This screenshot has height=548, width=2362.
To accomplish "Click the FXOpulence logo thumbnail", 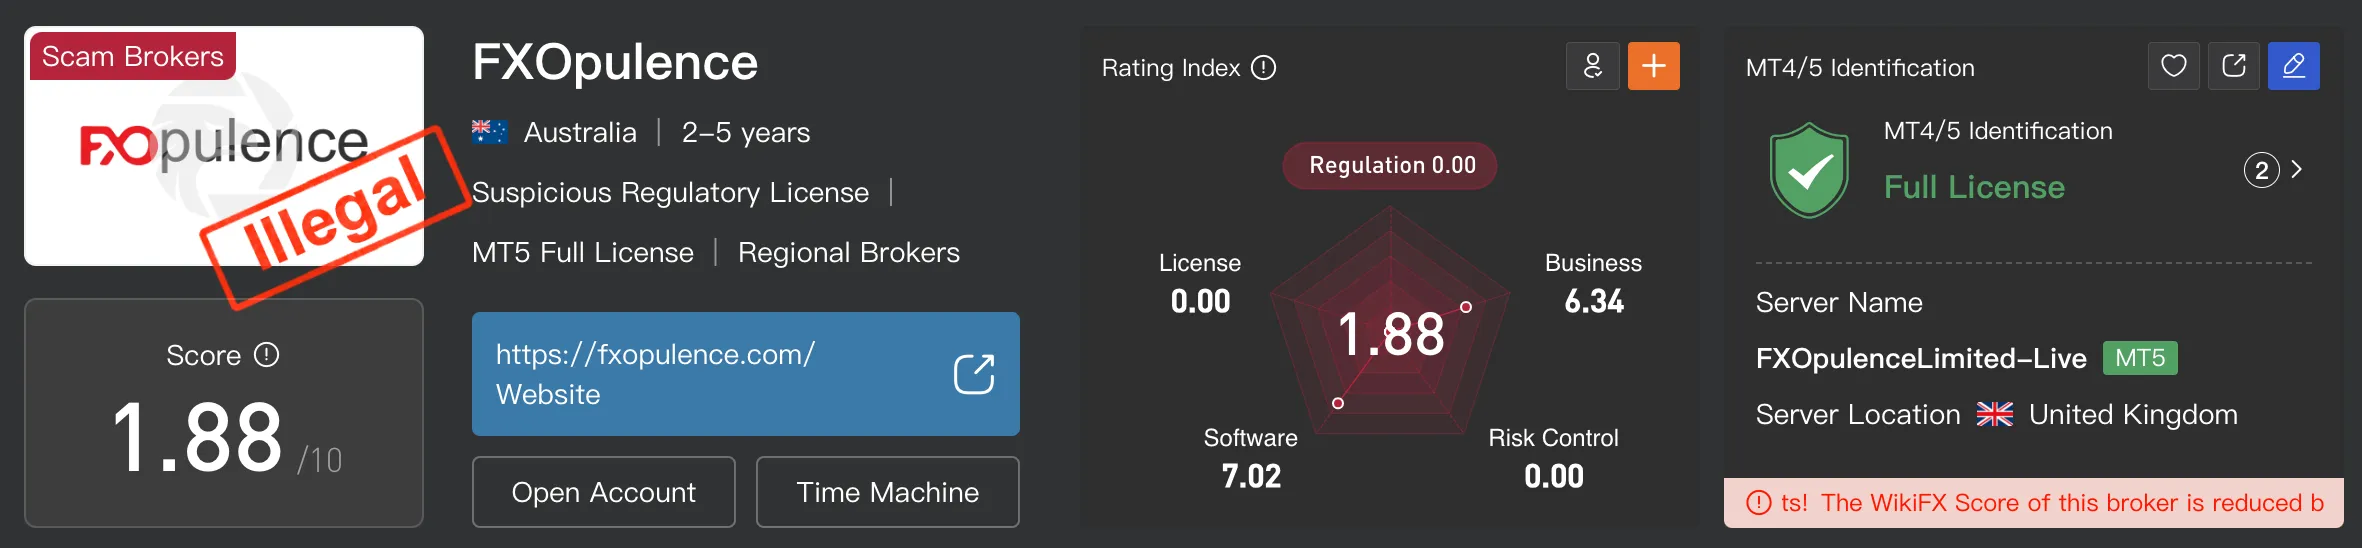I will pos(224,146).
